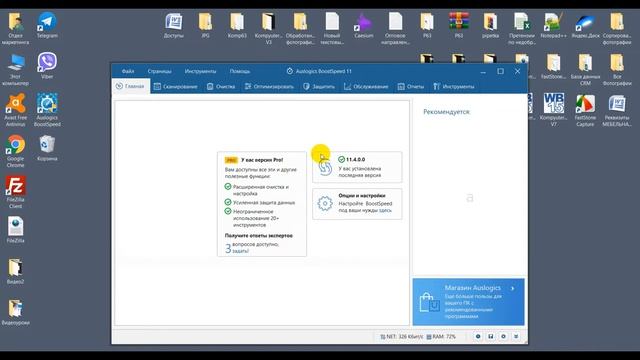Viewport: 640px width, 360px height.
Task: Select Avast Free Antivirus desktop icon
Action: click(16, 109)
